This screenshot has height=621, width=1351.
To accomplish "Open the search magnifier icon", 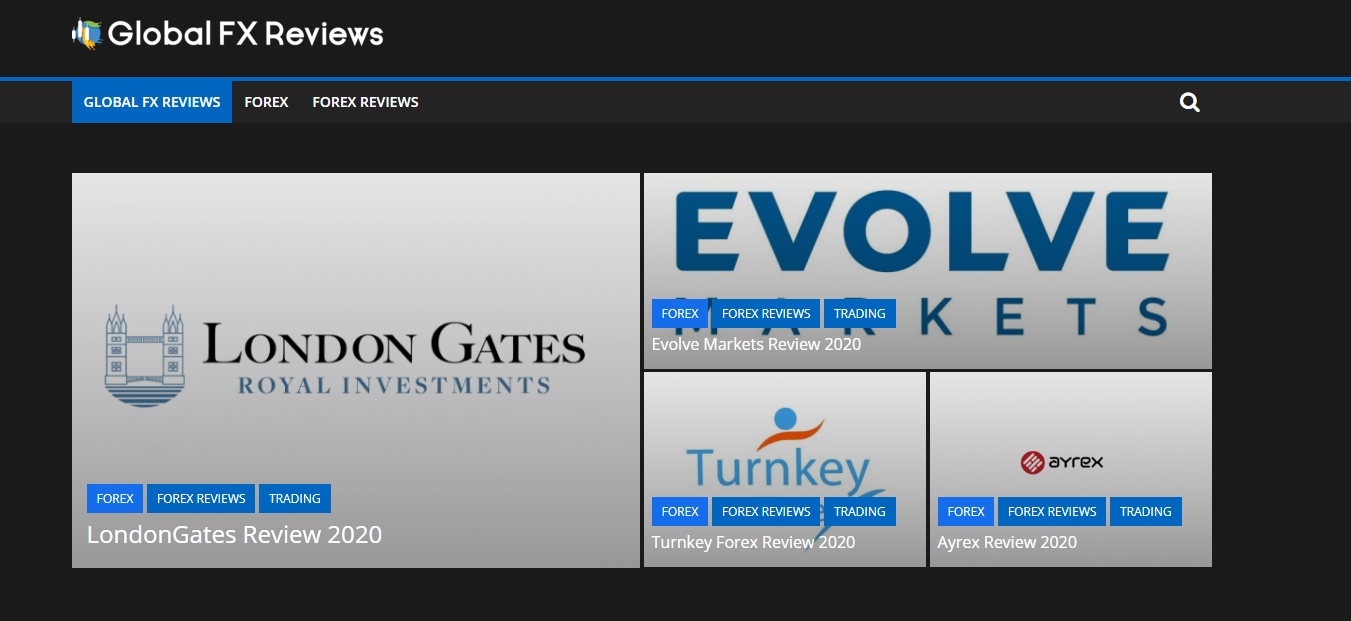I will (x=1189, y=102).
